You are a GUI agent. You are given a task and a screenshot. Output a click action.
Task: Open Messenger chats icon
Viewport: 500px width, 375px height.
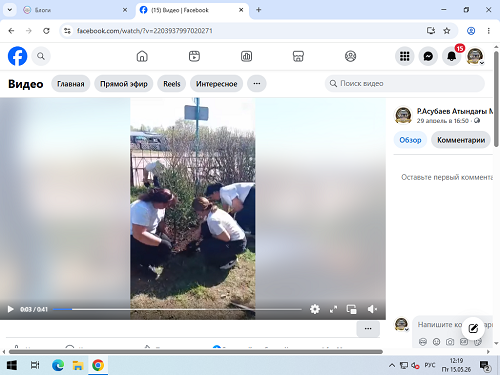428,56
